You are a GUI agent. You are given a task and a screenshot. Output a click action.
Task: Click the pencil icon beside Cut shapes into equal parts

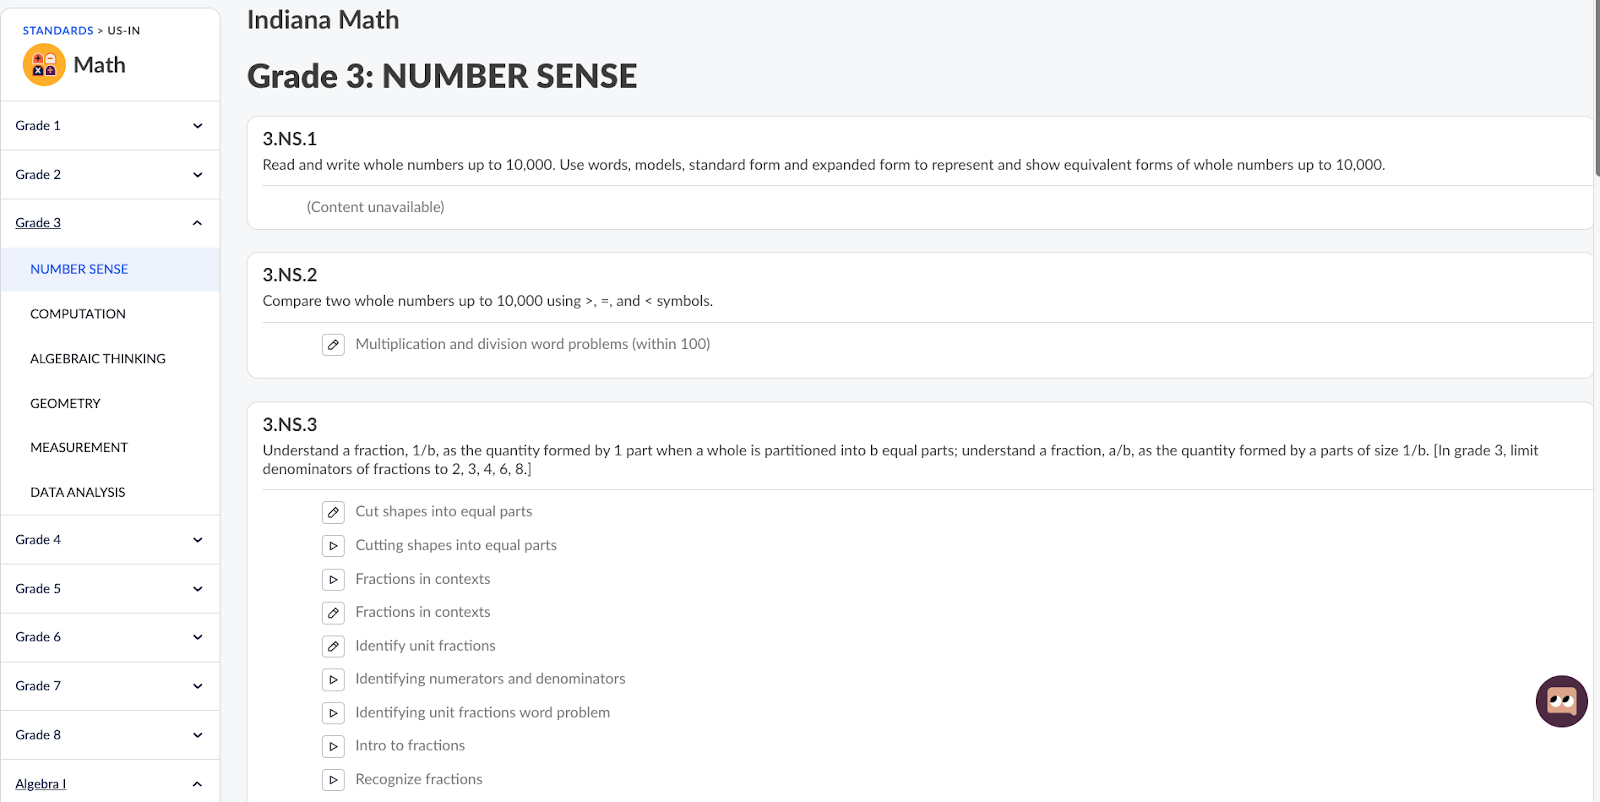(x=333, y=512)
